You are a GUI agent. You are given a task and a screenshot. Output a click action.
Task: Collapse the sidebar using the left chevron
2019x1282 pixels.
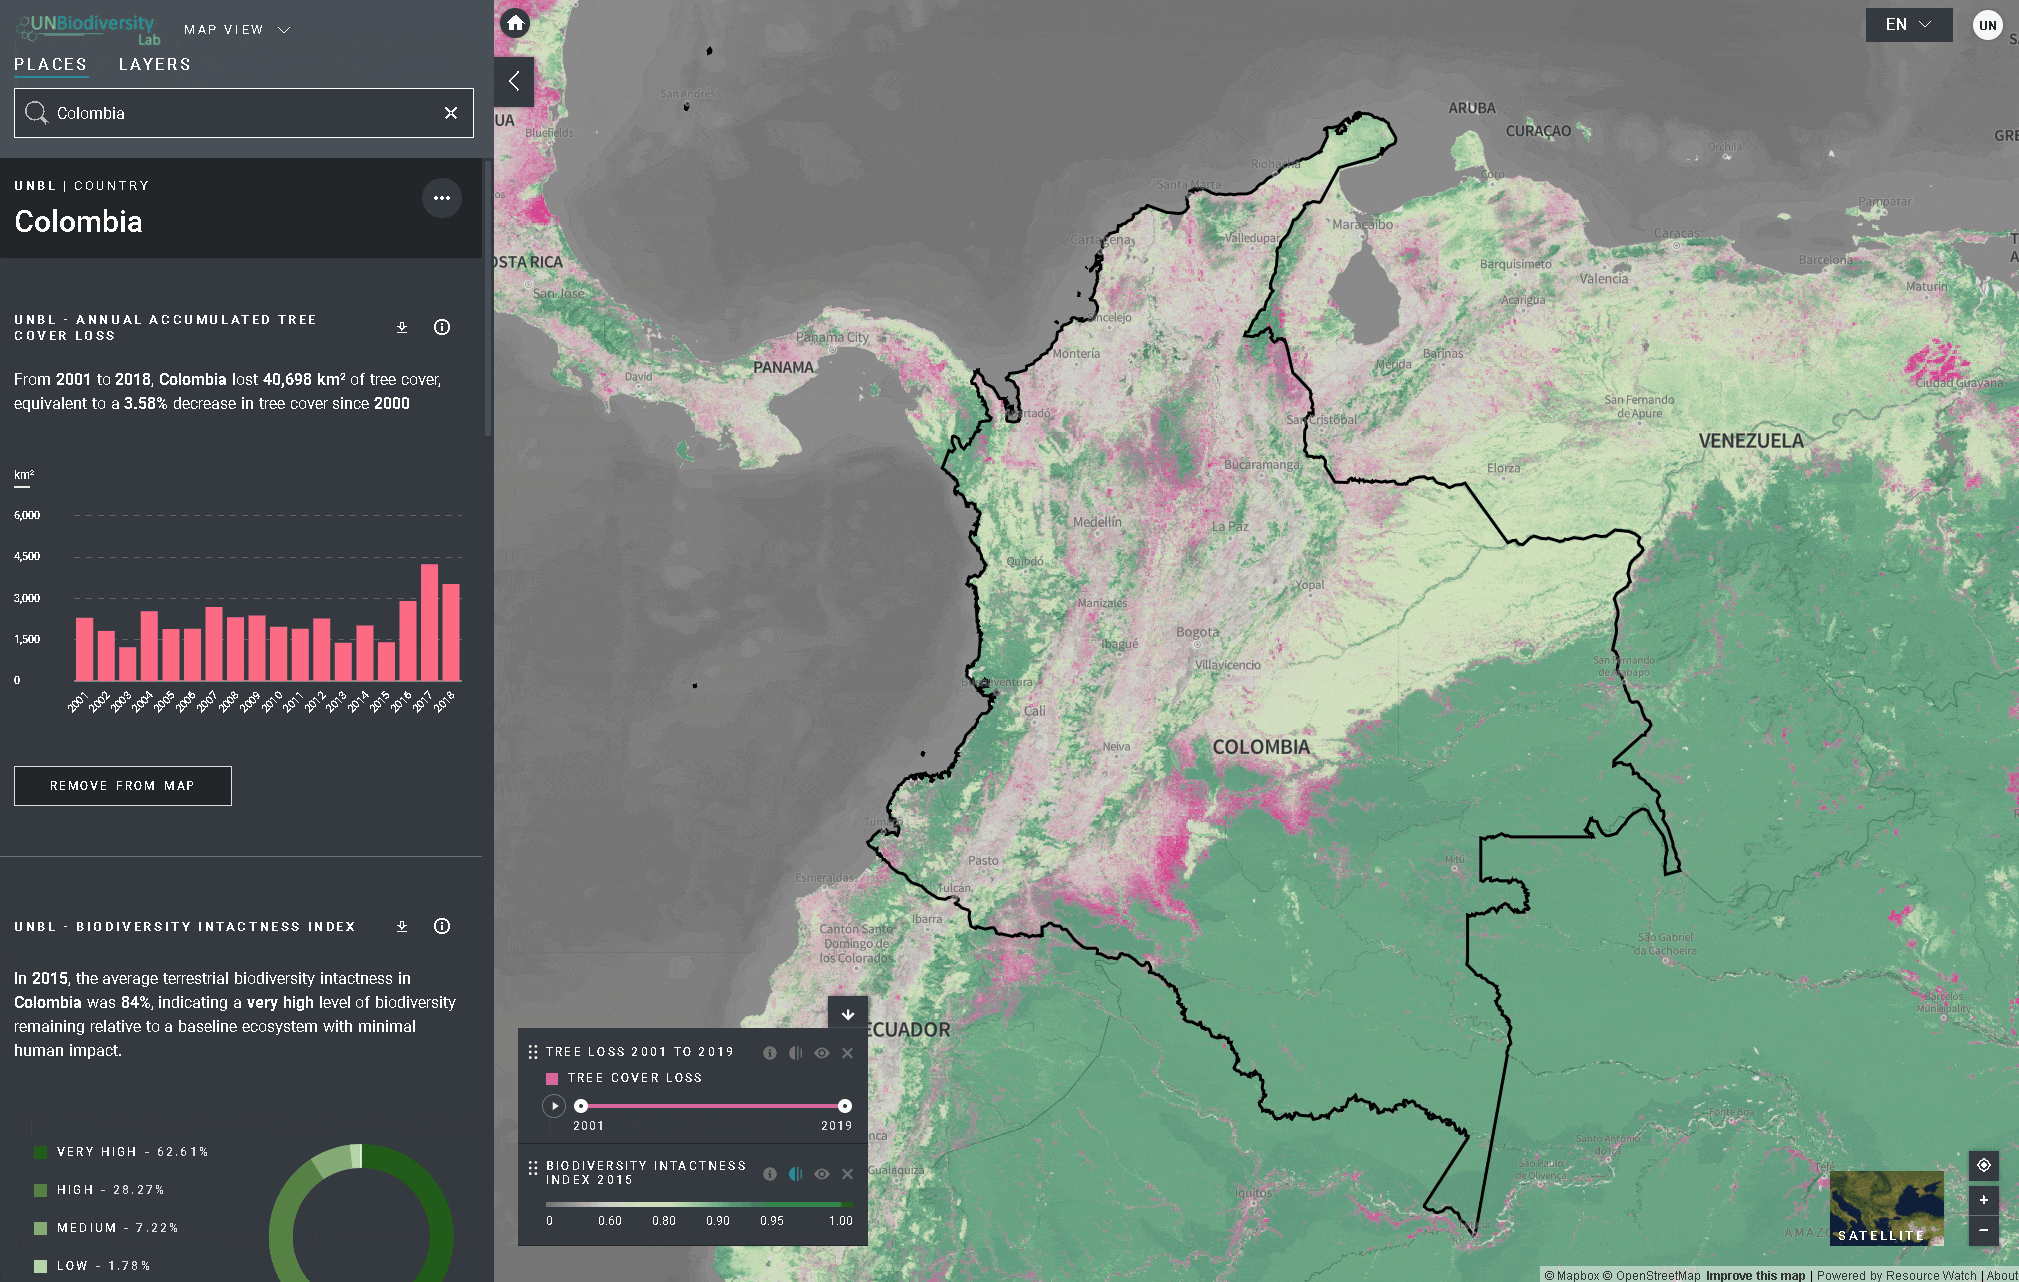coord(514,82)
